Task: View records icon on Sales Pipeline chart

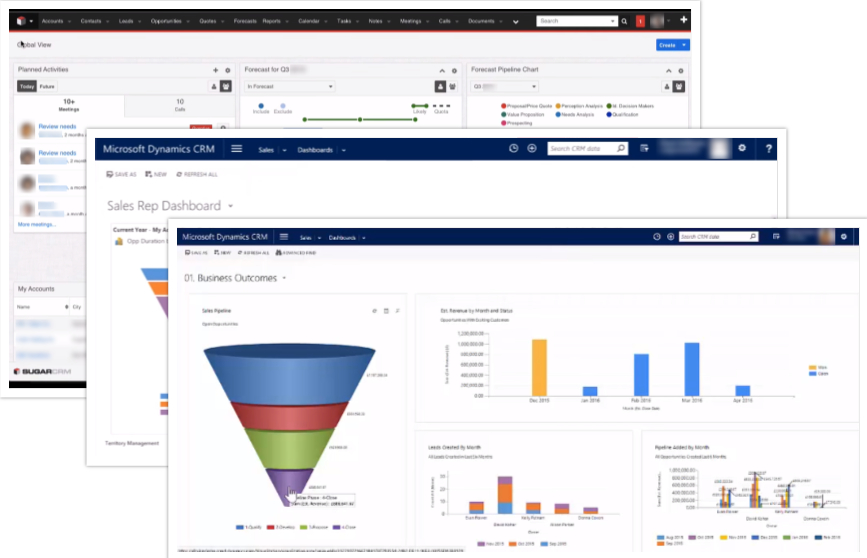Action: coord(386,311)
